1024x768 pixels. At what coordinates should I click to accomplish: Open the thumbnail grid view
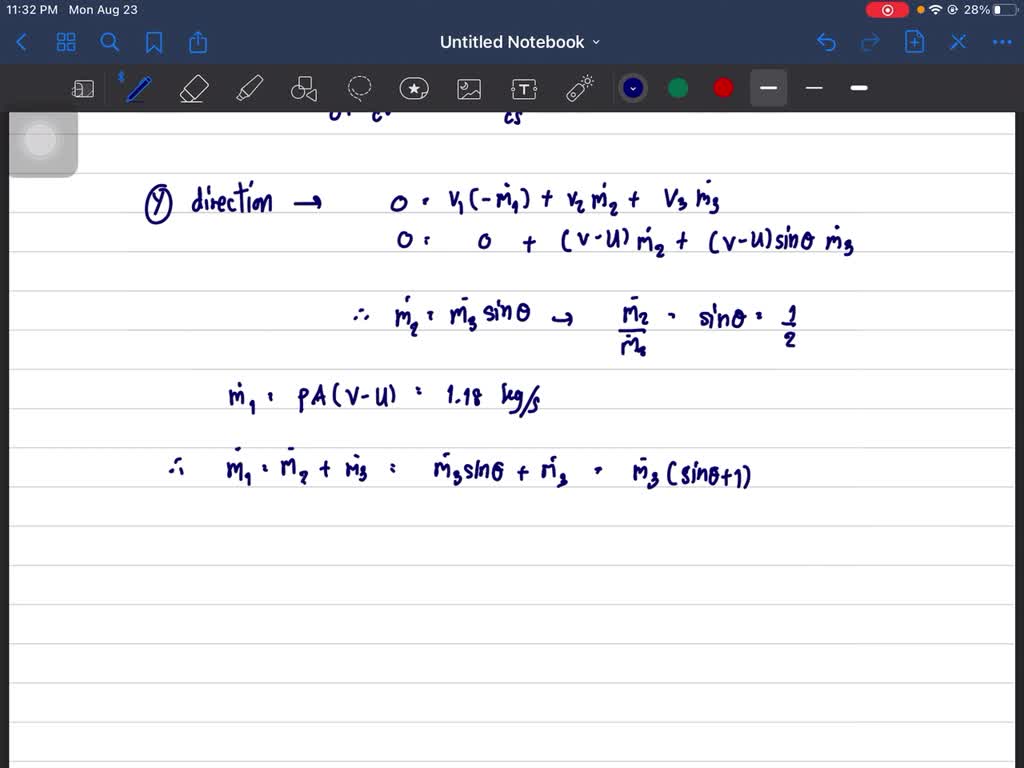pyautogui.click(x=66, y=42)
